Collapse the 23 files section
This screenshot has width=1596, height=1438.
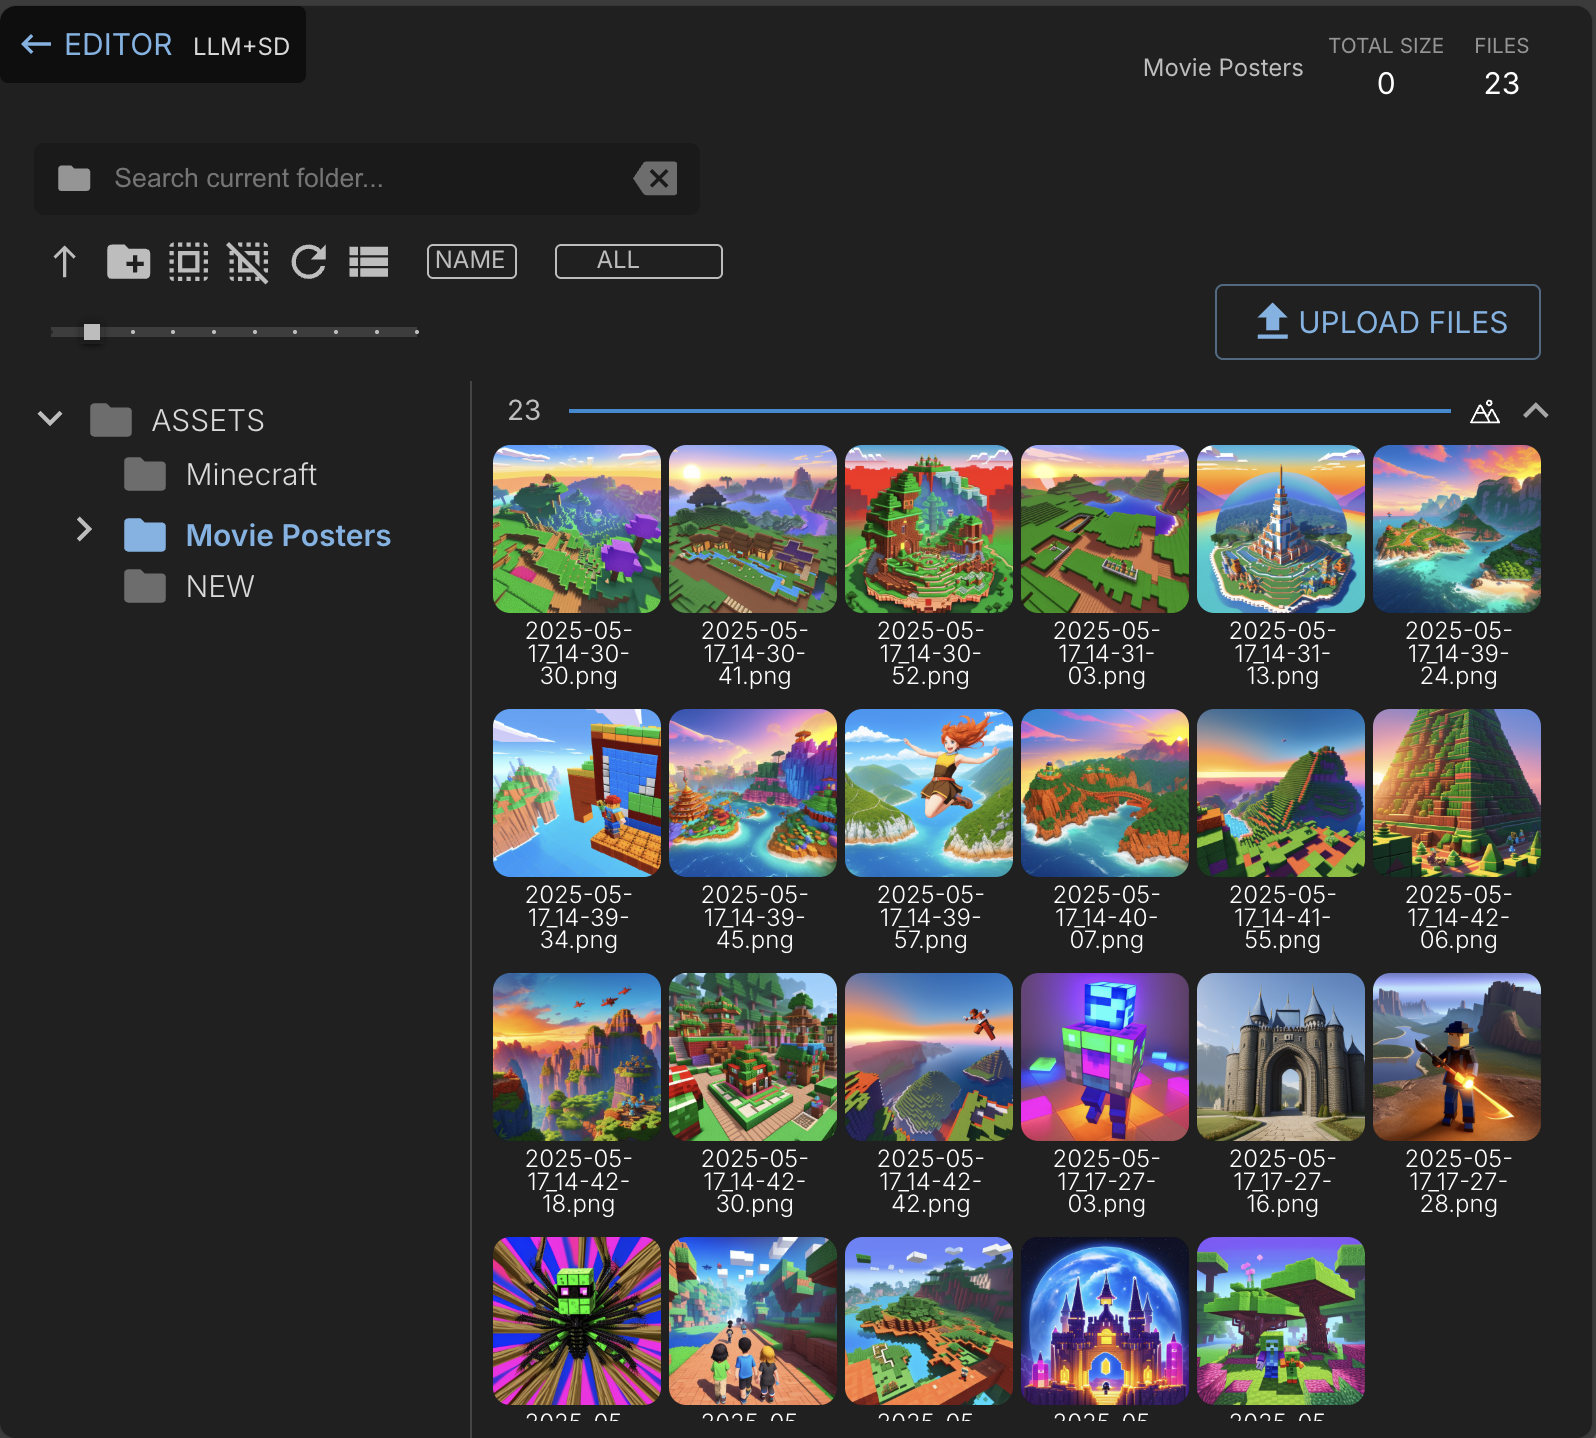tap(1536, 411)
